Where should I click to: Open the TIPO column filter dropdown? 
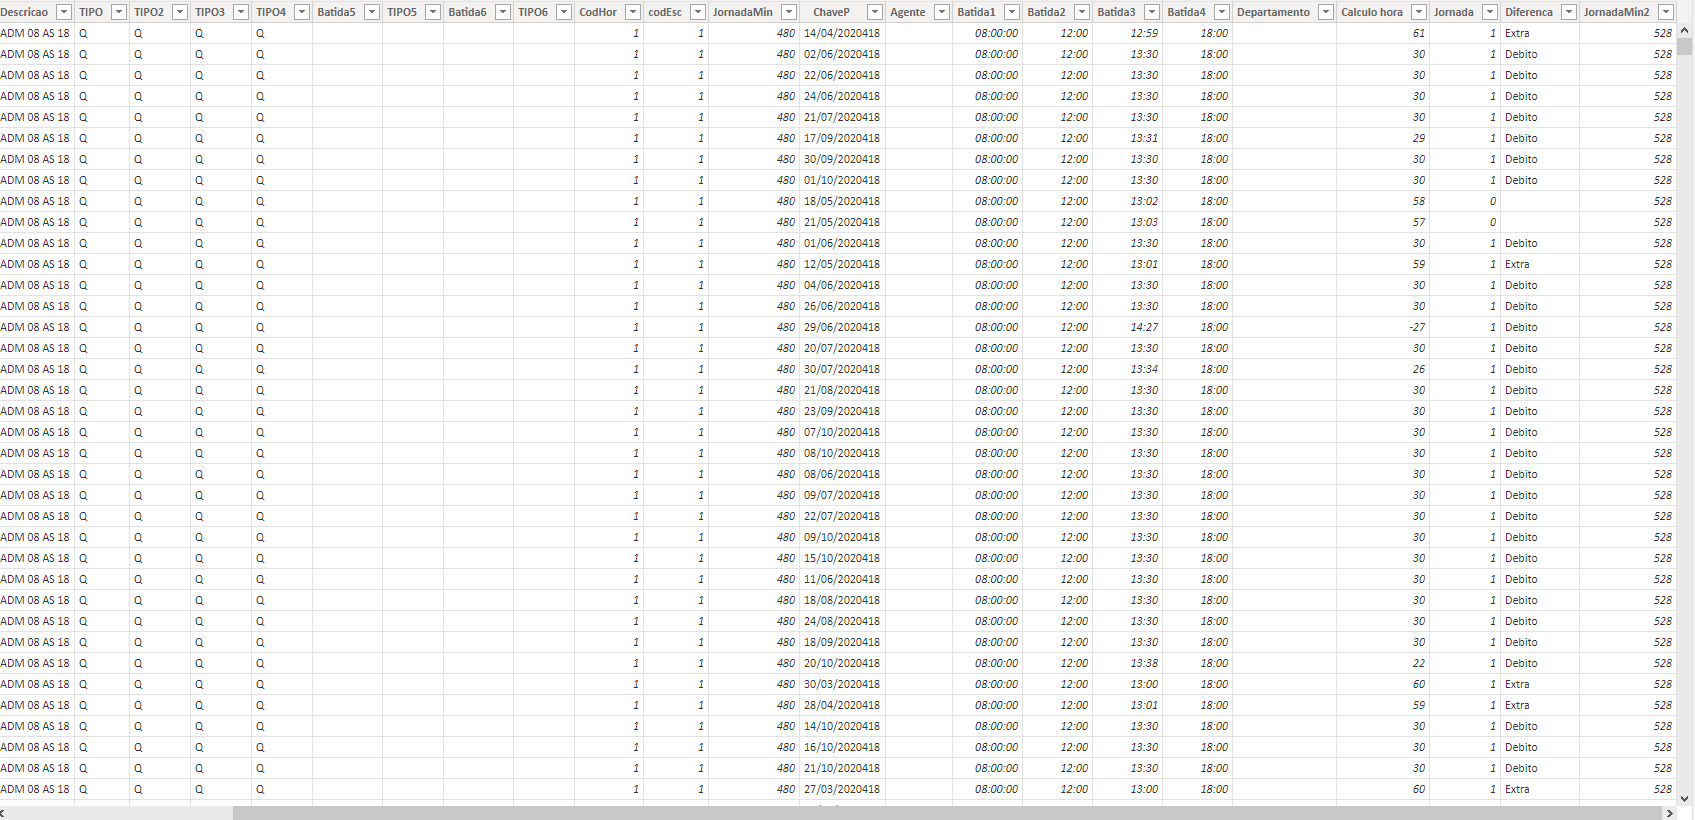(119, 12)
